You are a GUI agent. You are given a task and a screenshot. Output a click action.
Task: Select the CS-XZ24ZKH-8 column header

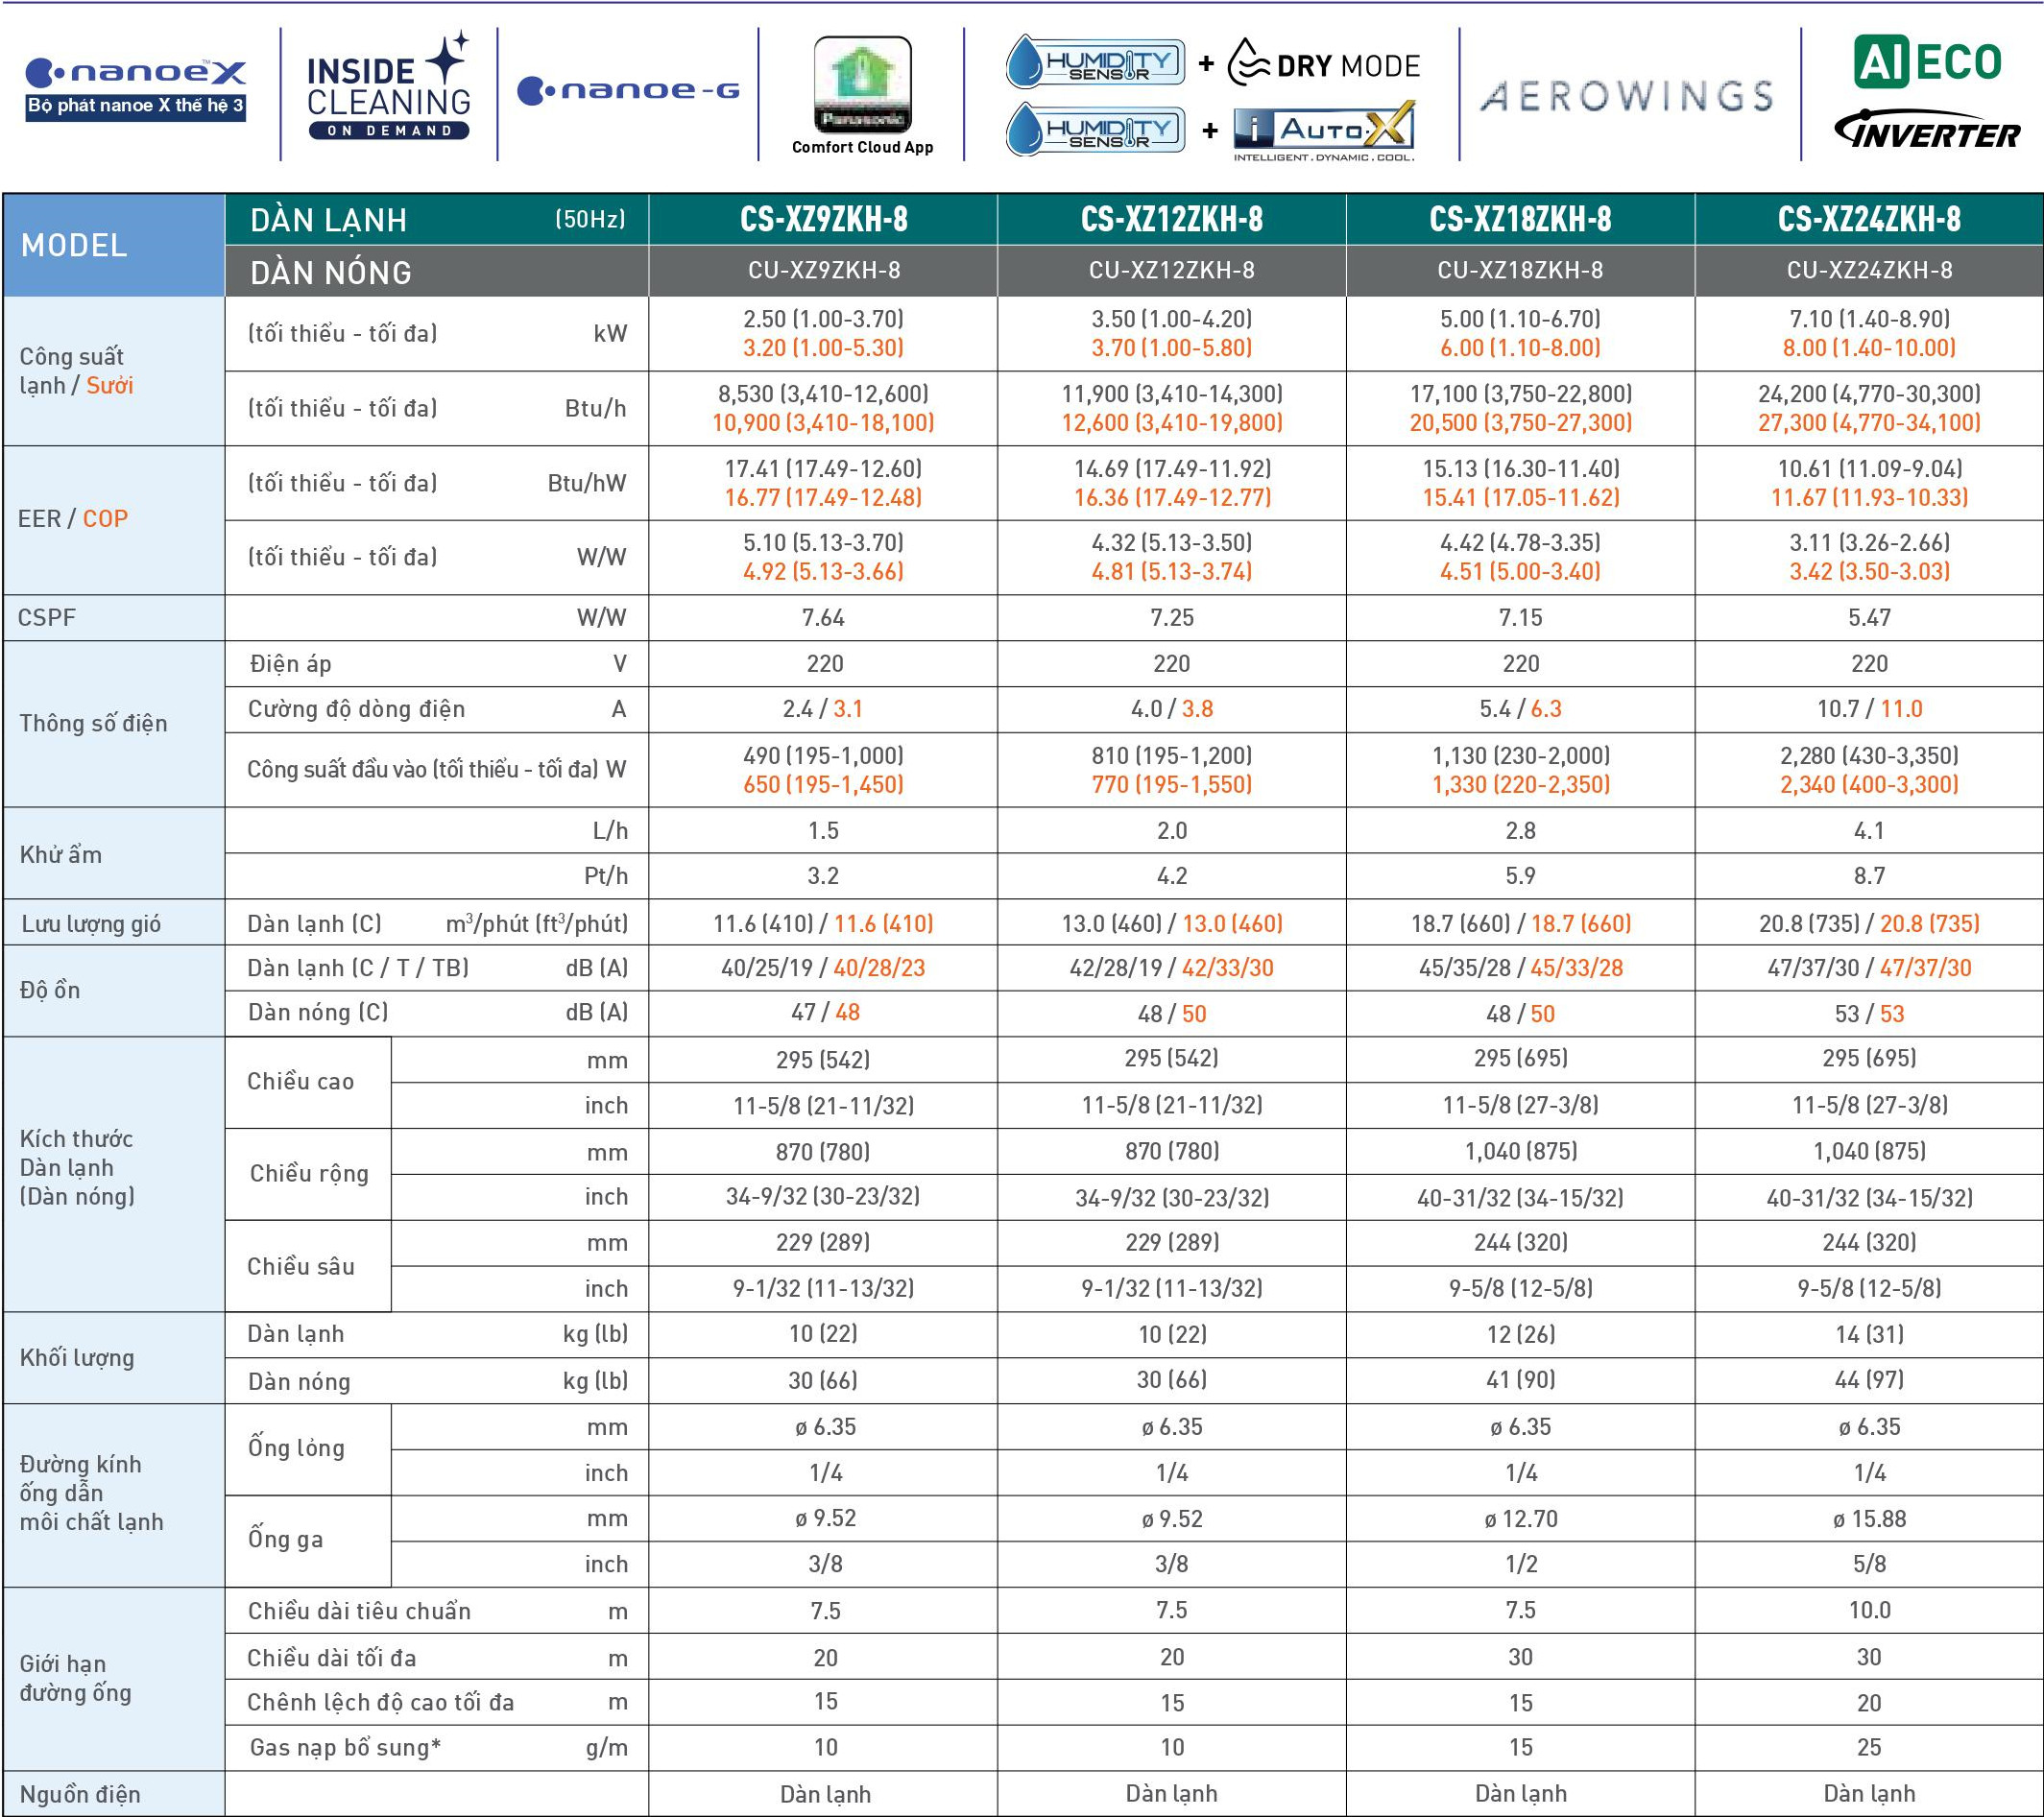(1869, 219)
